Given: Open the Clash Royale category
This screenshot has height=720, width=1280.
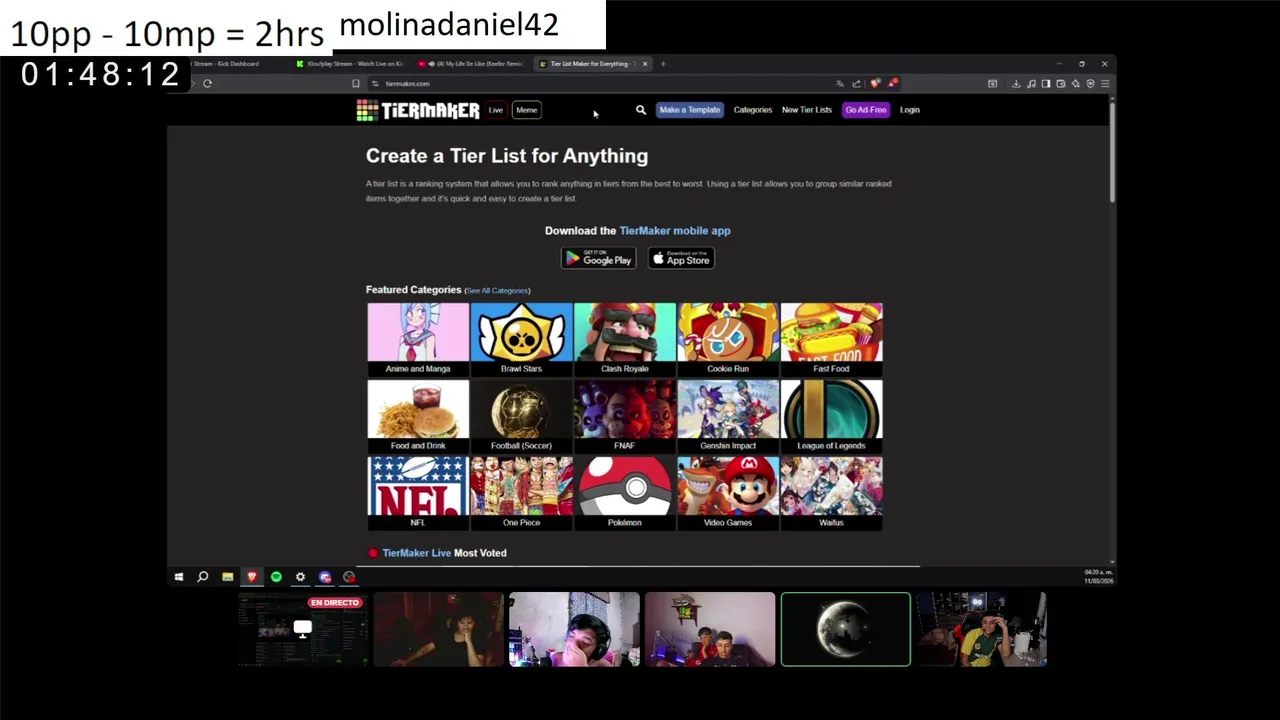Looking at the screenshot, I should point(625,339).
